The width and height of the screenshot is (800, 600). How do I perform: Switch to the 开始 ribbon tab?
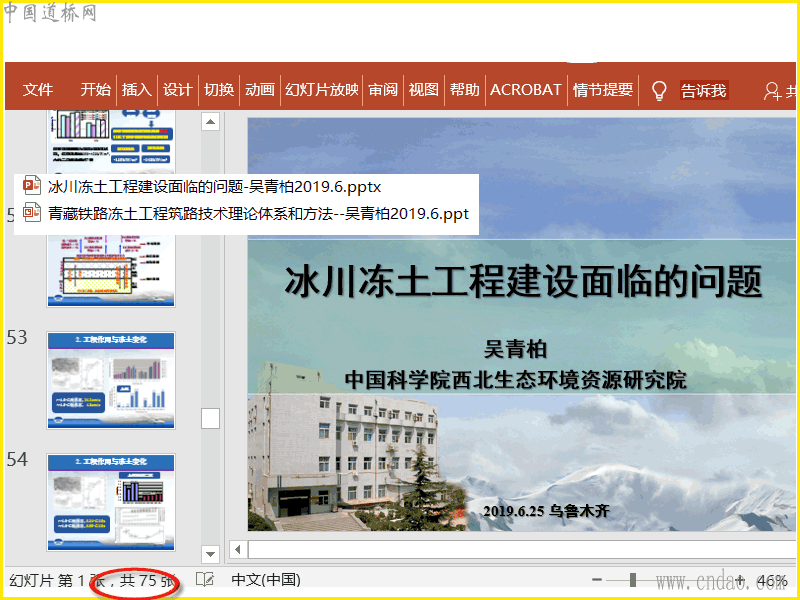95,90
